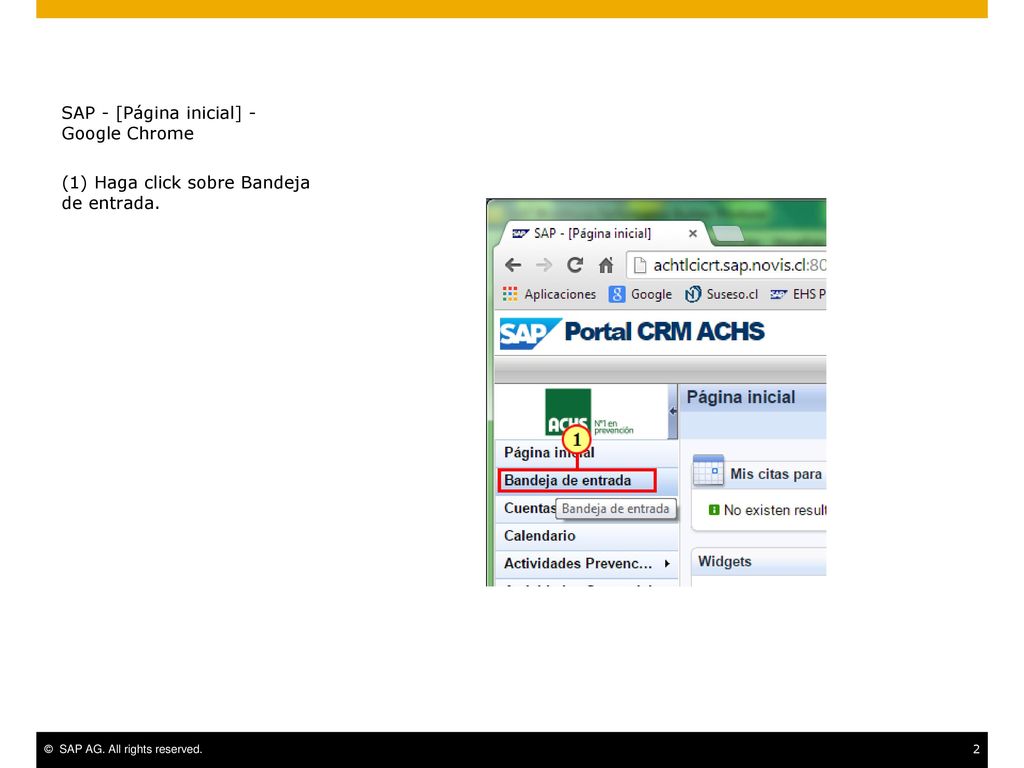Screen dimensions: 1024x768
Task: Open the Suseso.cl bookmark
Action: click(x=722, y=295)
